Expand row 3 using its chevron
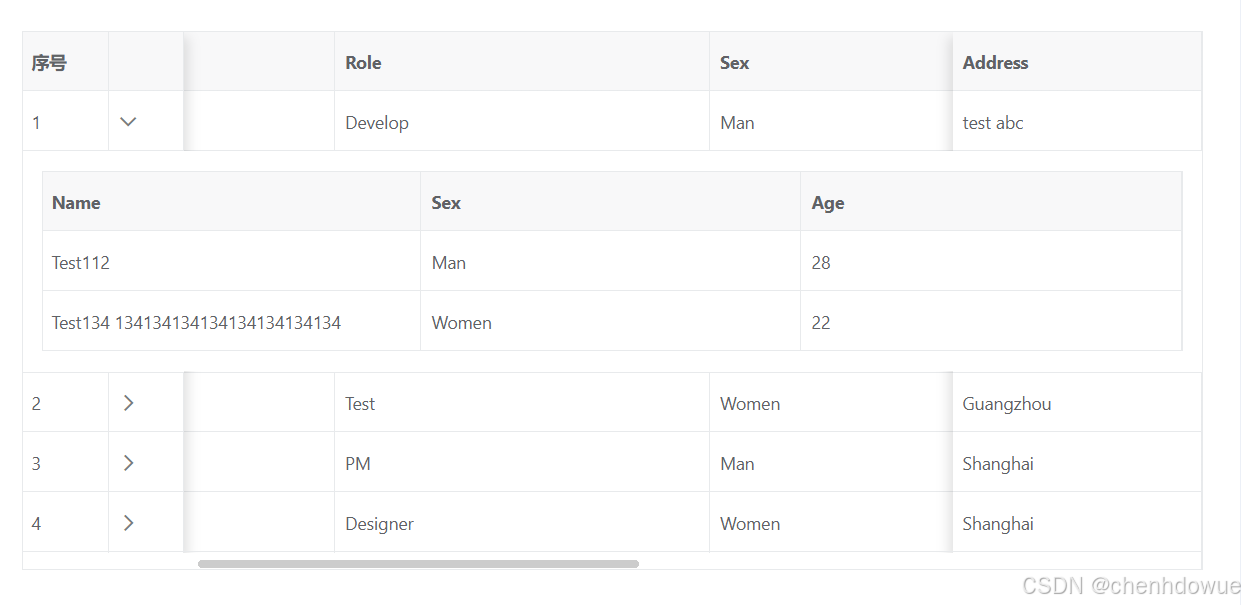This screenshot has width=1245, height=605. click(128, 463)
